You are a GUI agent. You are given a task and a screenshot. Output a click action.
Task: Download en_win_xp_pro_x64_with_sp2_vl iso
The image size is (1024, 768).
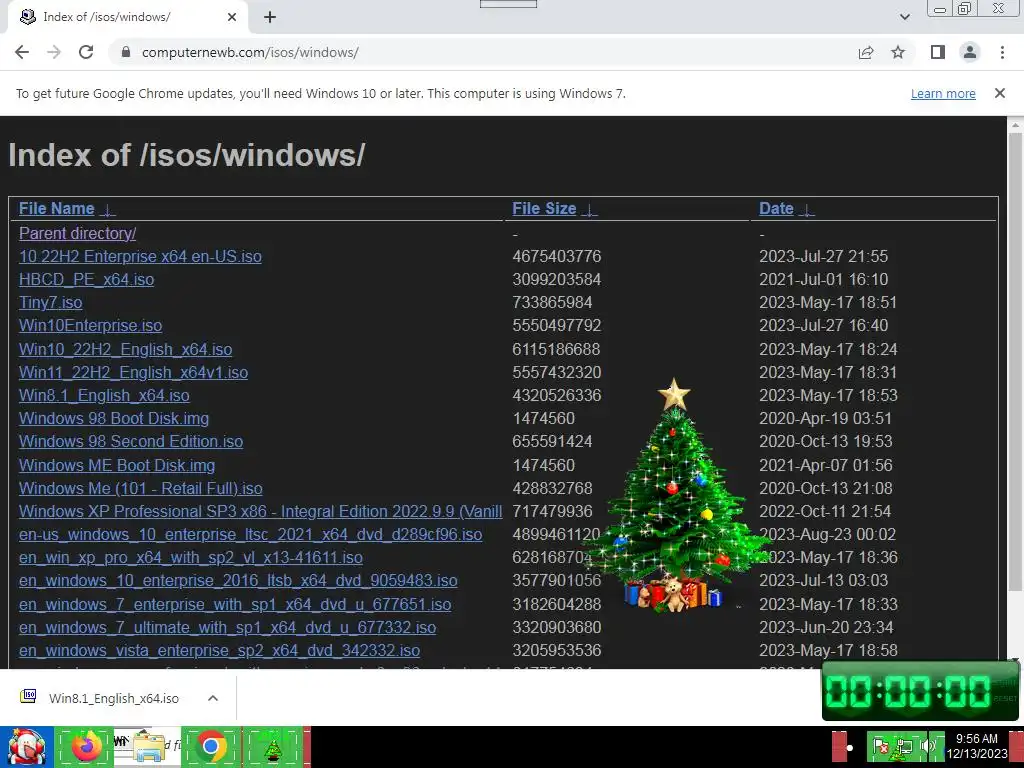(191, 557)
